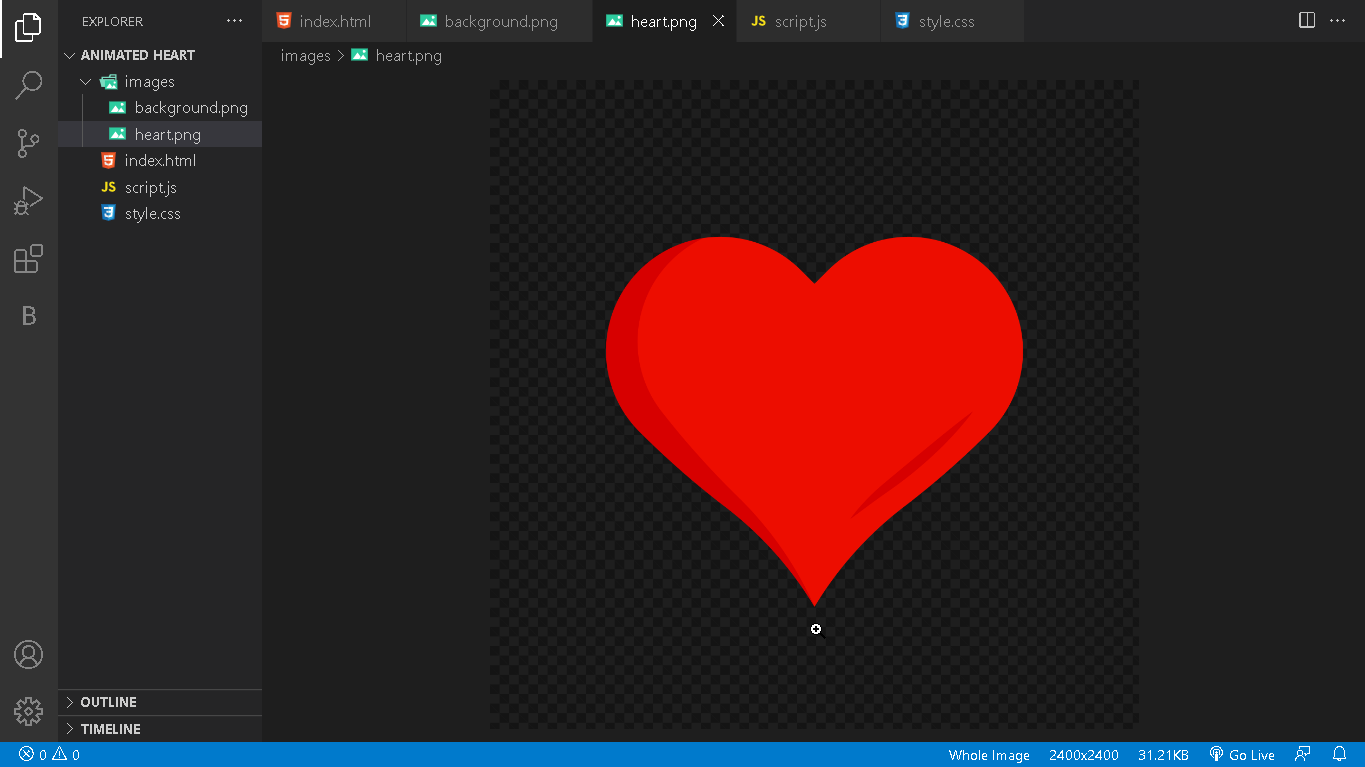Click Whole Image zoom setting in status bar
1365x767 pixels.
coord(988,755)
